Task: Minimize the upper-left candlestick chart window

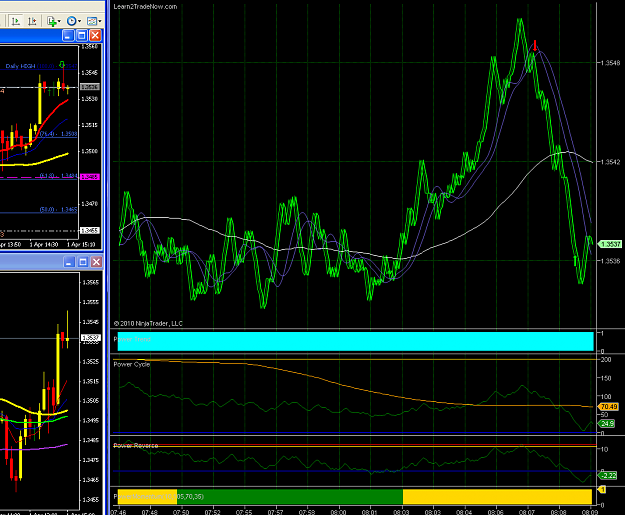Action: [x=69, y=36]
